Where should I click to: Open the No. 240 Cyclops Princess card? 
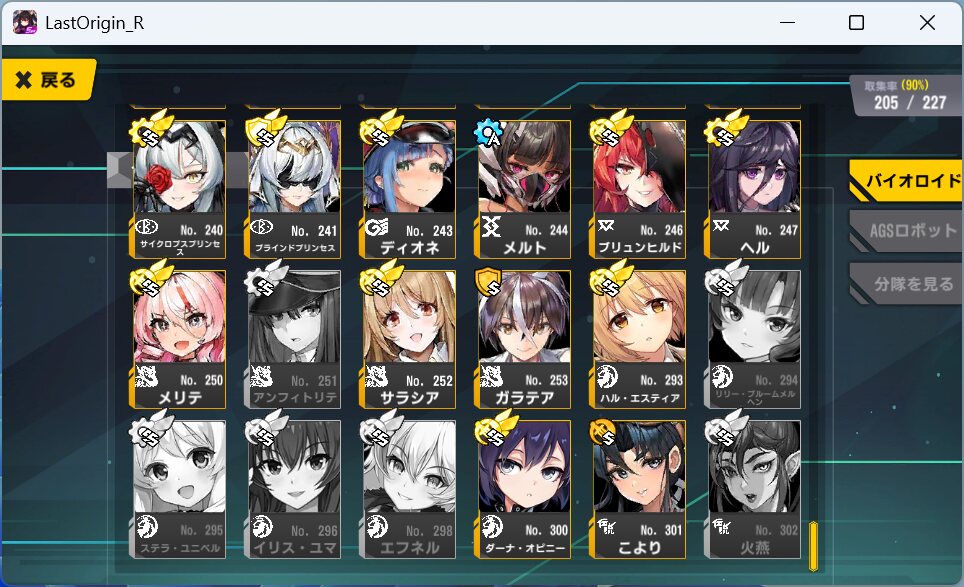pyautogui.click(x=178, y=189)
